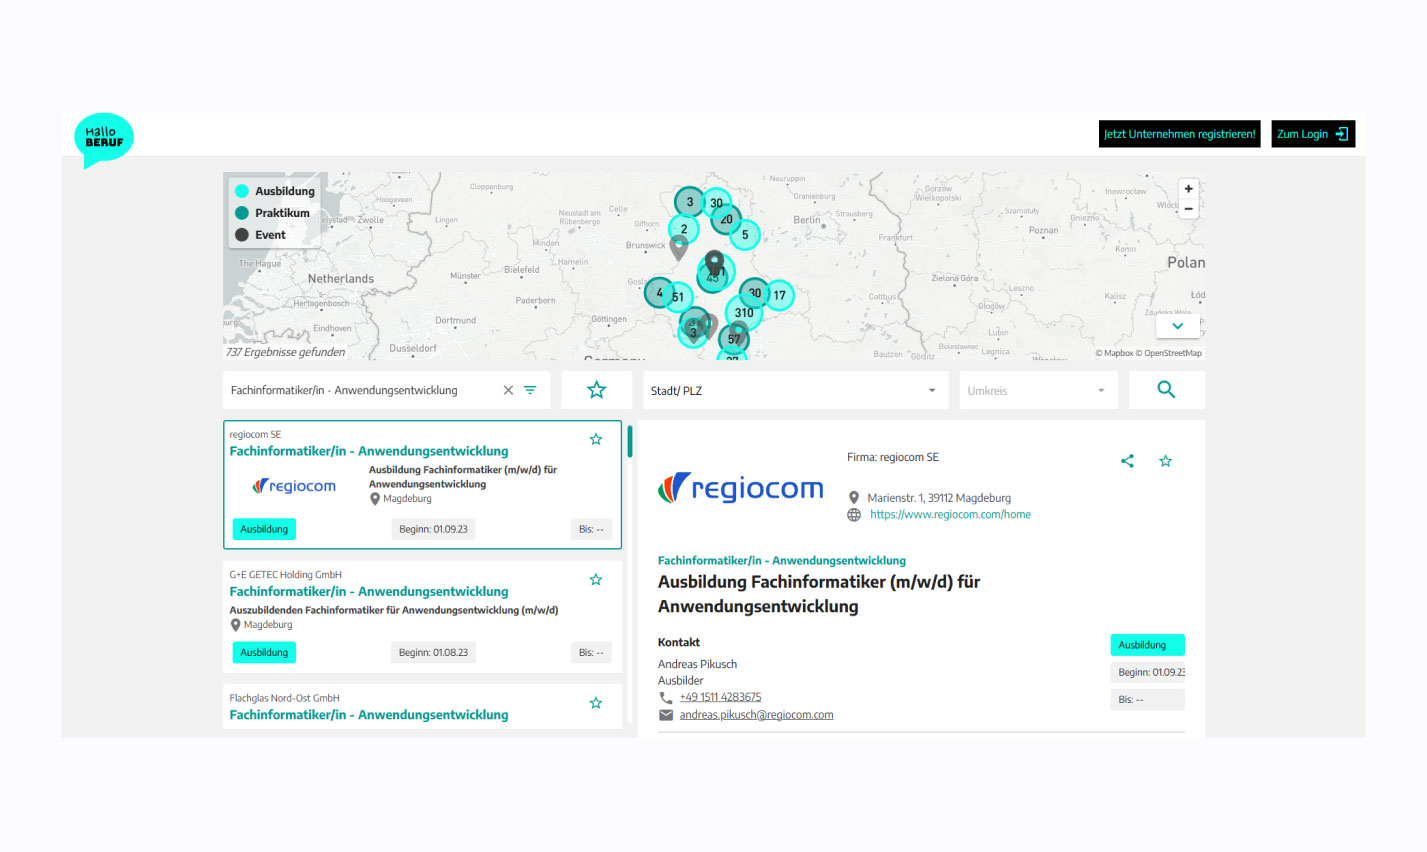Open search filter options icon
The image size is (1427, 852).
coord(530,390)
